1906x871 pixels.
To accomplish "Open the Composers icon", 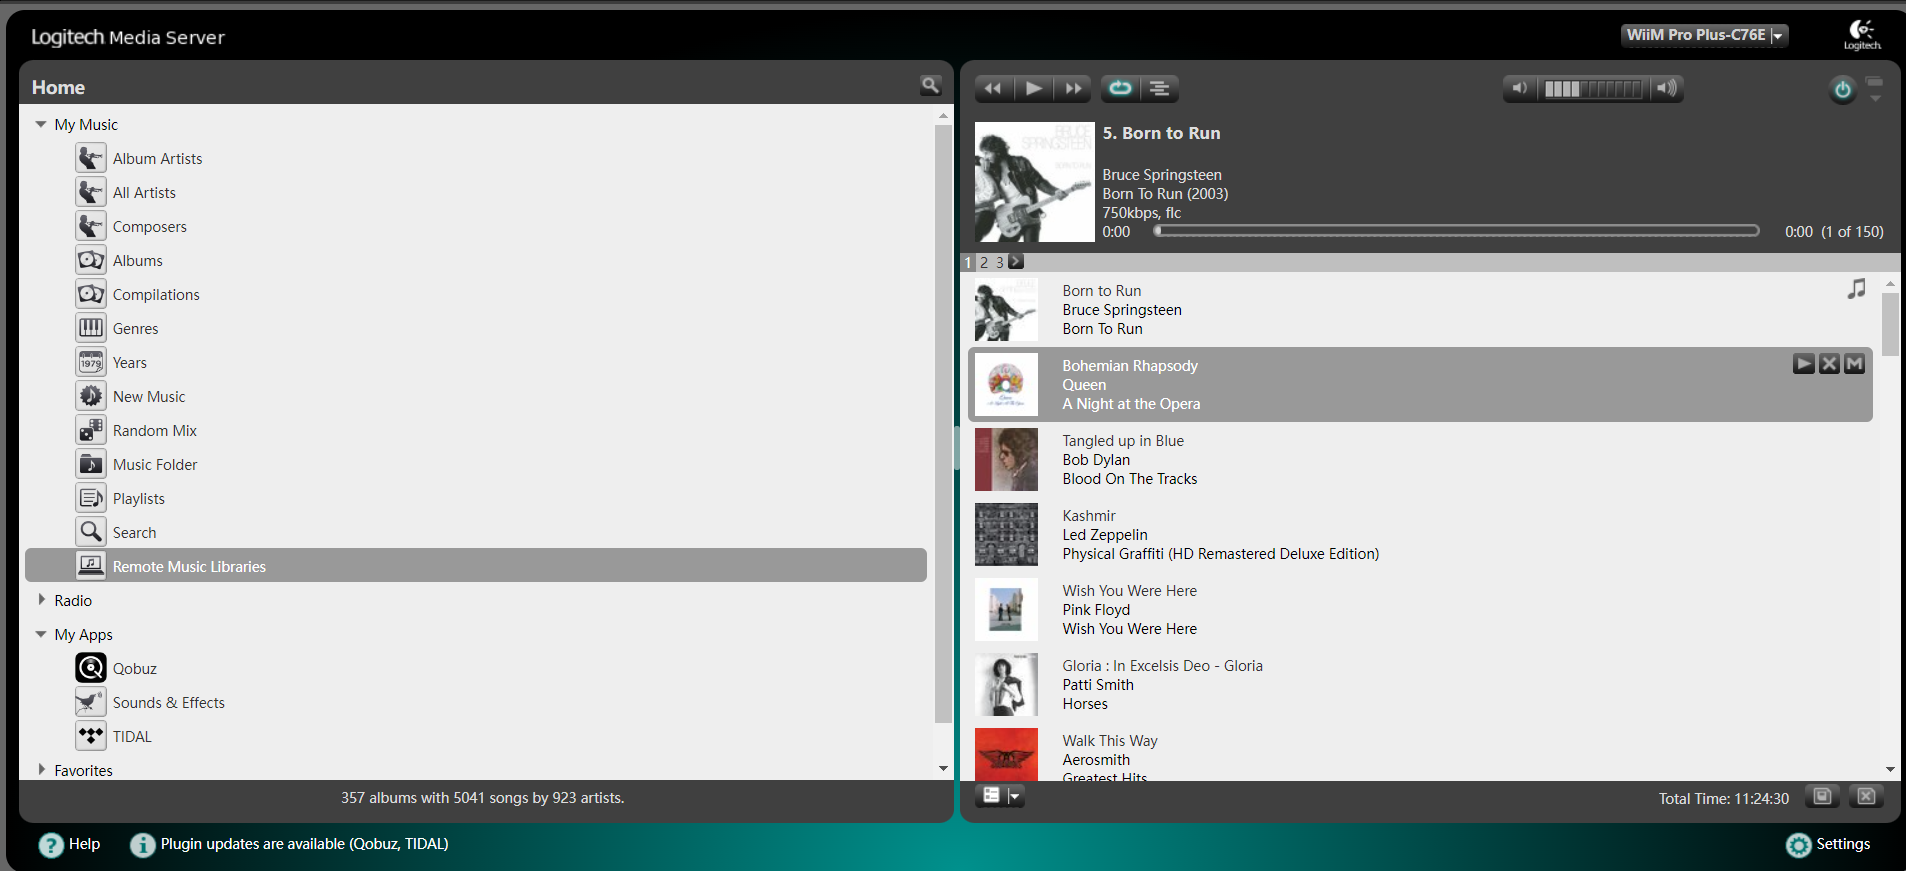I will pos(91,226).
